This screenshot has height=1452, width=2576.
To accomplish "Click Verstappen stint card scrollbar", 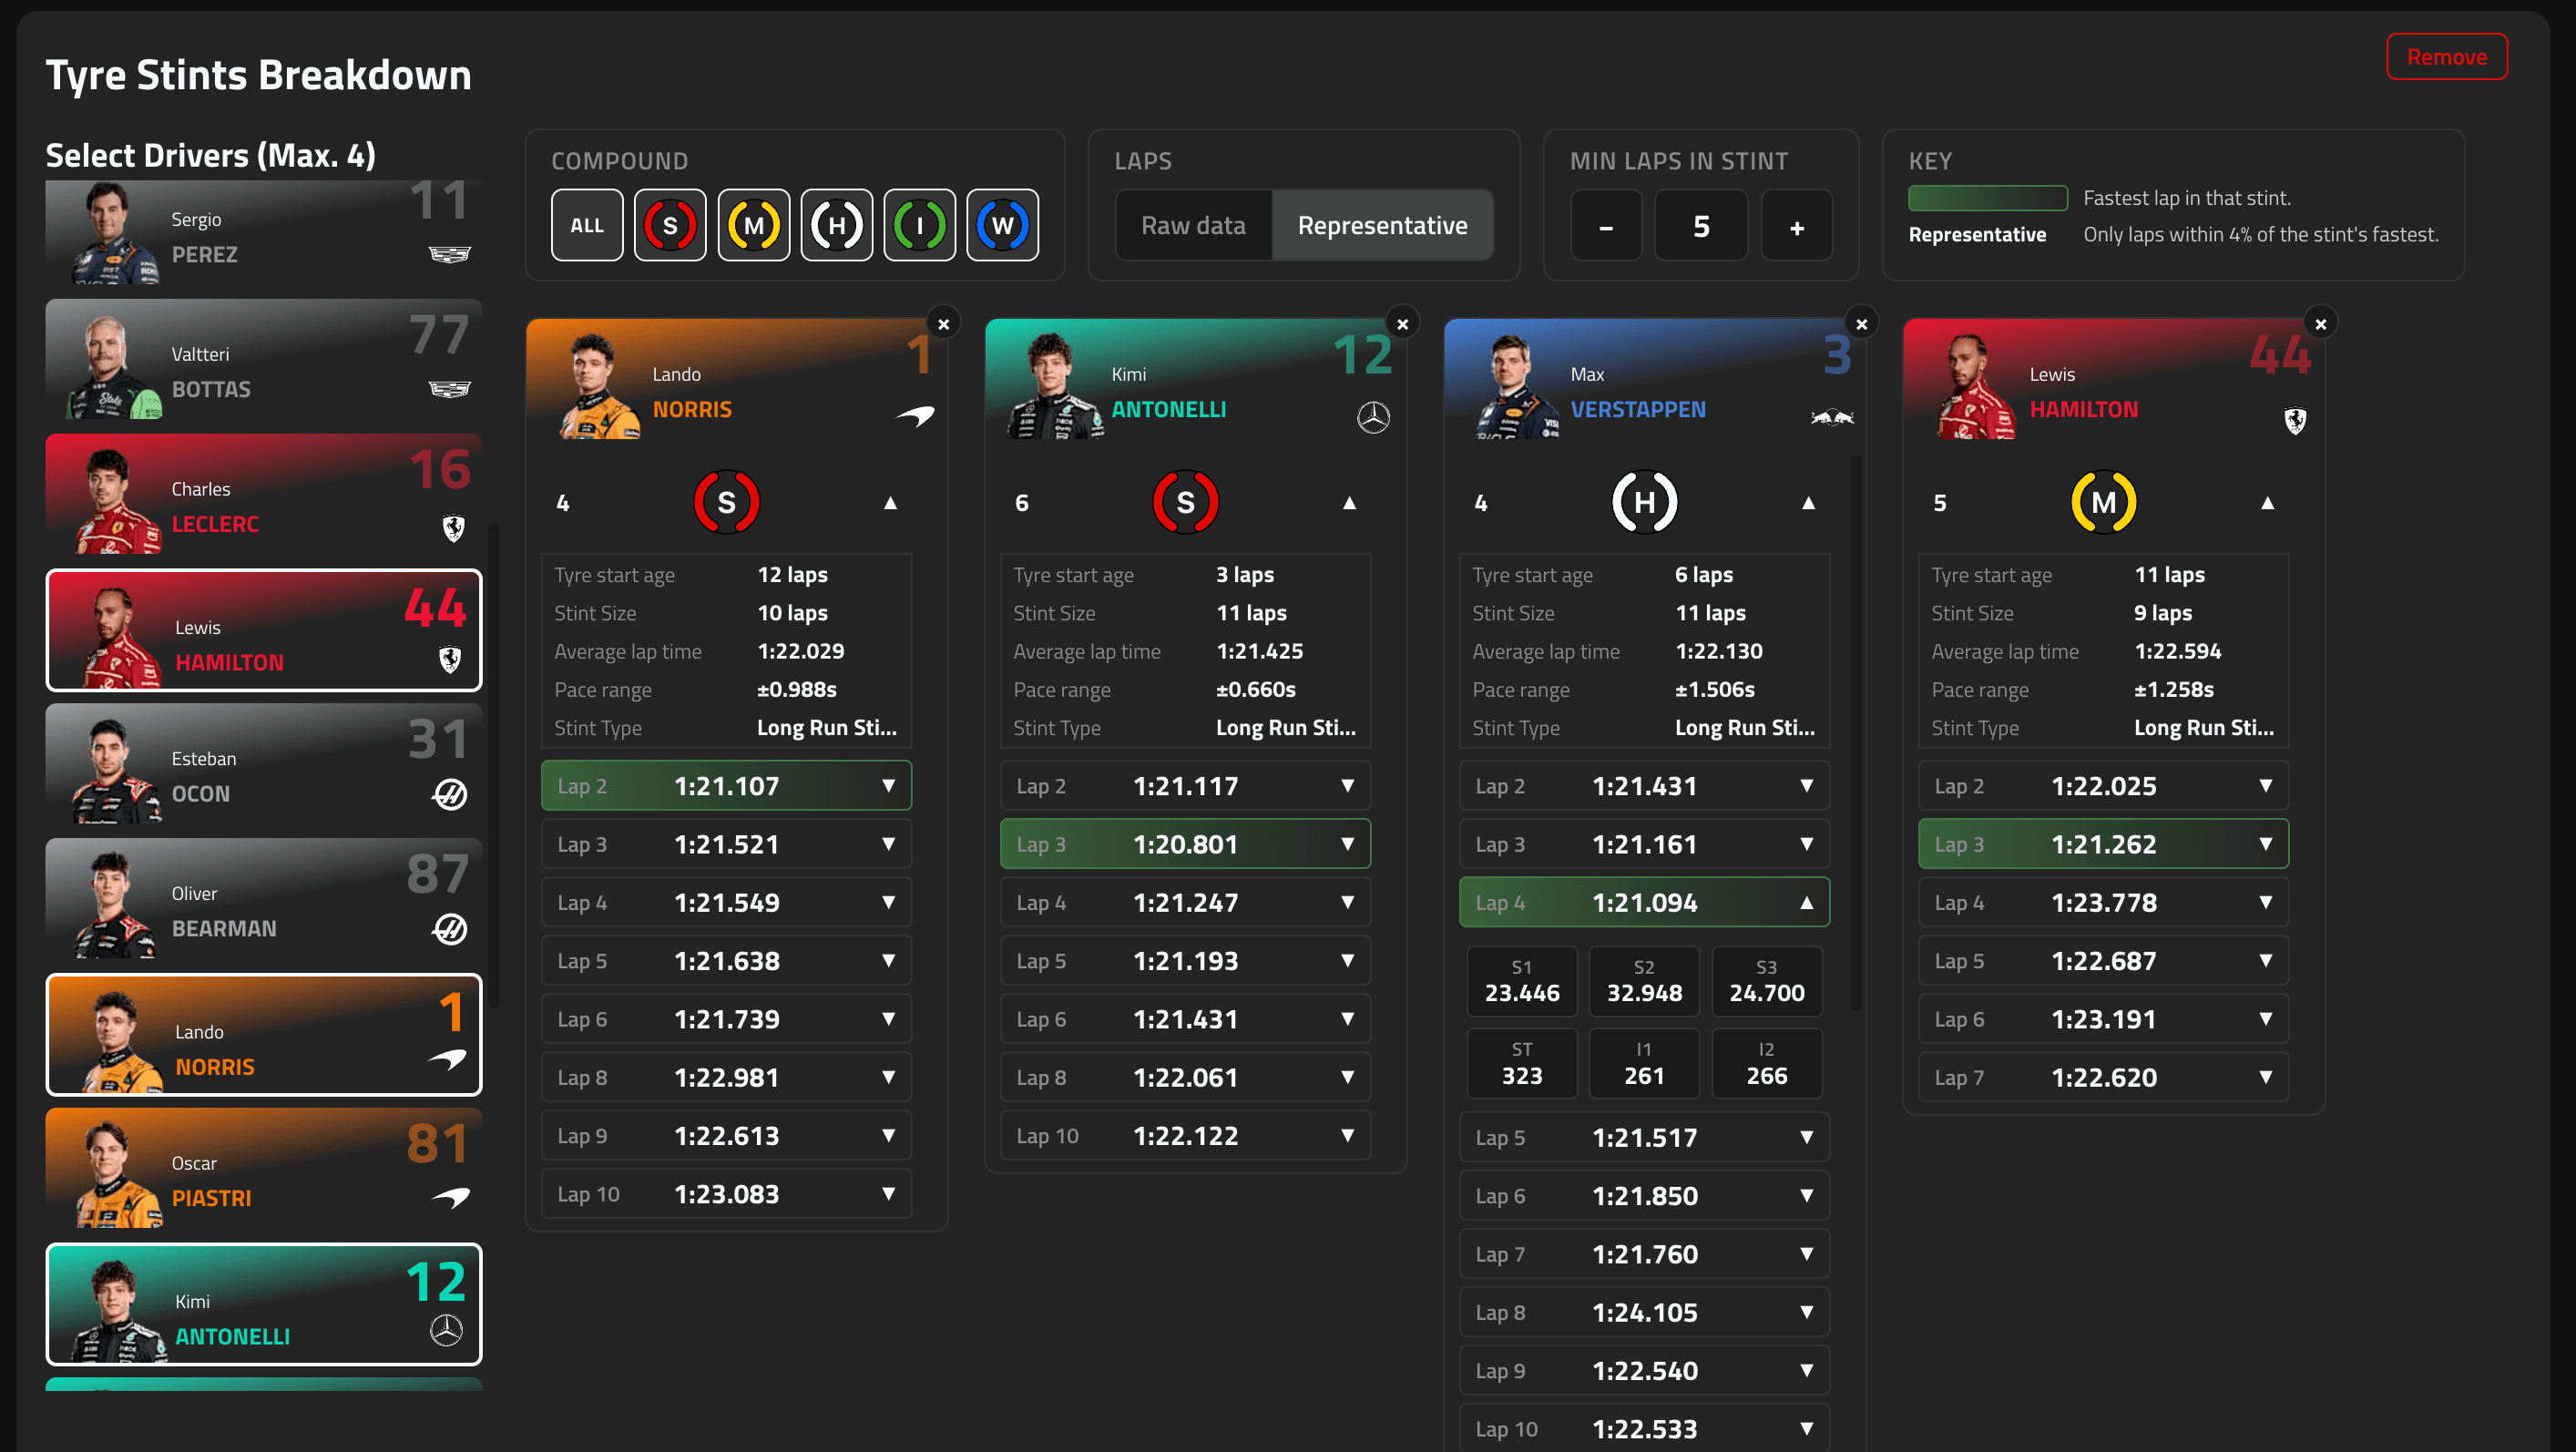I will click(x=1856, y=735).
